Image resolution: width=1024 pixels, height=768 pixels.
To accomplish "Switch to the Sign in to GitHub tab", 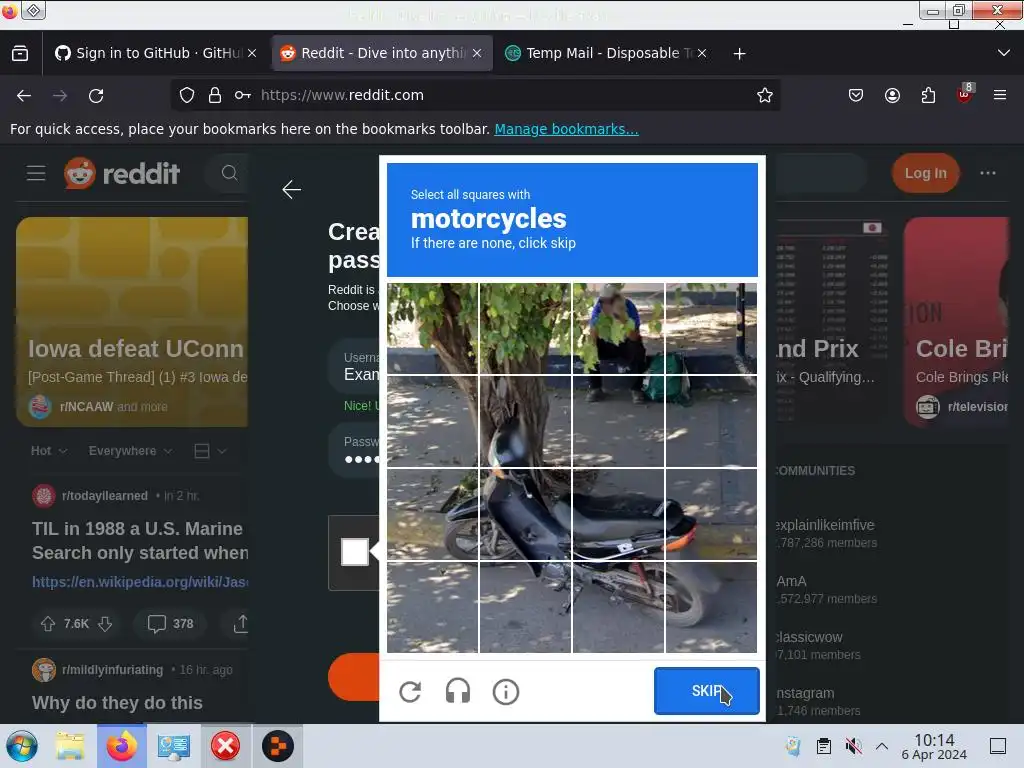I will (149, 53).
